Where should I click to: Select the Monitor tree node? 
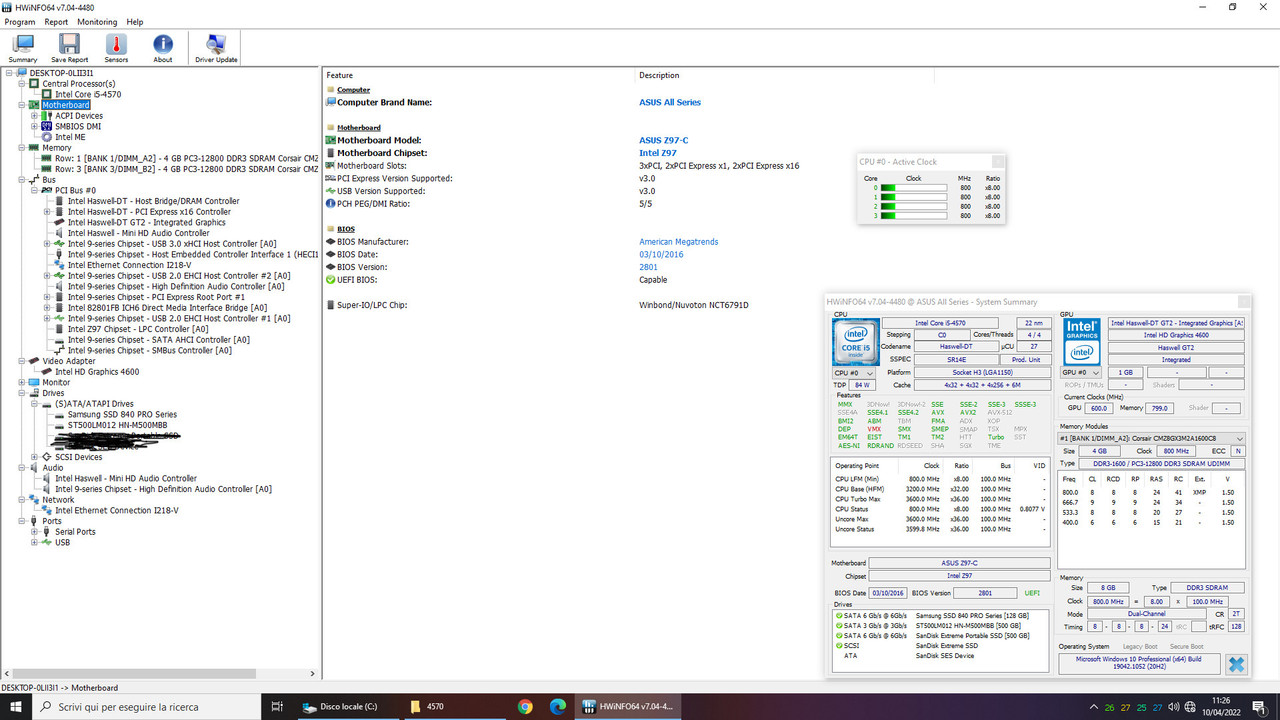click(56, 382)
